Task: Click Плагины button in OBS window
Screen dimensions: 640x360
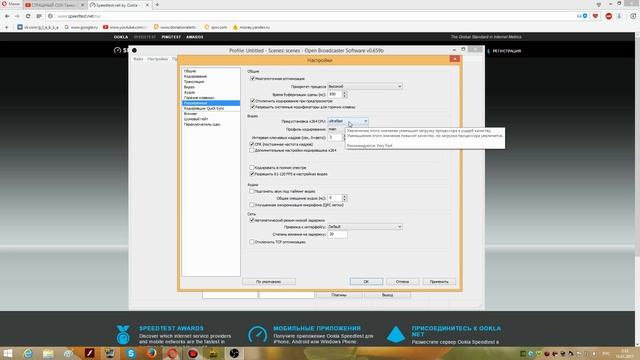Action: [x=339, y=295]
